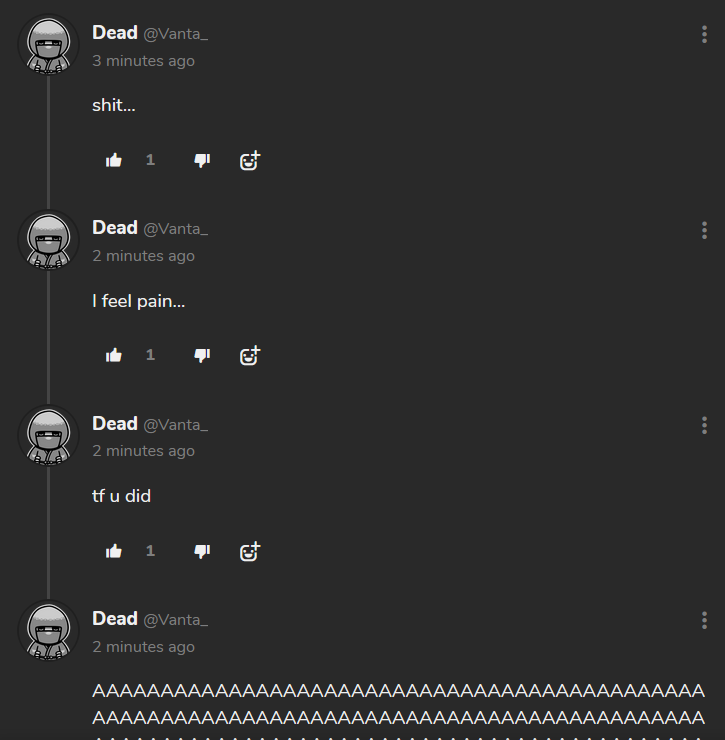Click avatar beside the "tf u did" comment
The image size is (725, 740).
[x=48, y=436]
